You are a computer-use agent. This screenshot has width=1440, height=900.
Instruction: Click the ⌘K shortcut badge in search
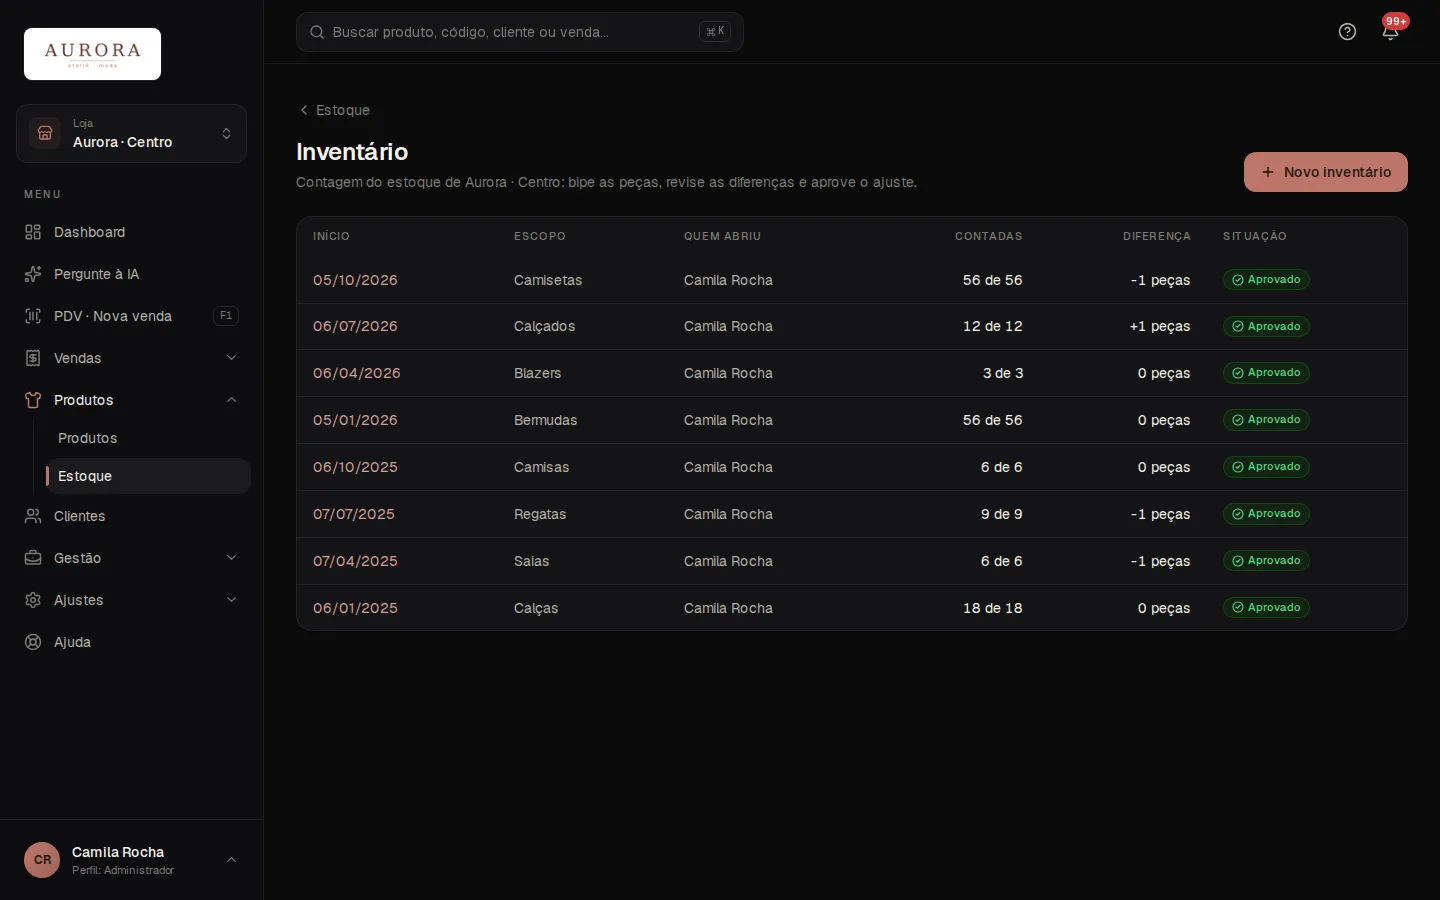tap(715, 32)
